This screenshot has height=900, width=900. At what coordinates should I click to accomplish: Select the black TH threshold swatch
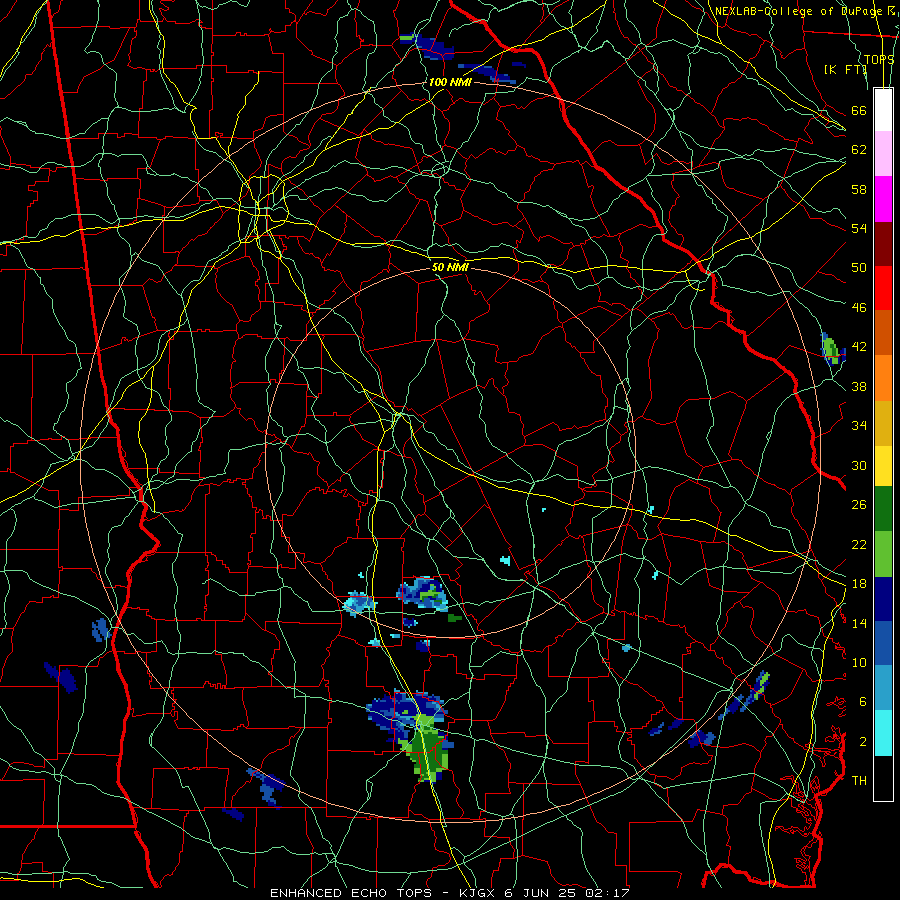point(883,778)
